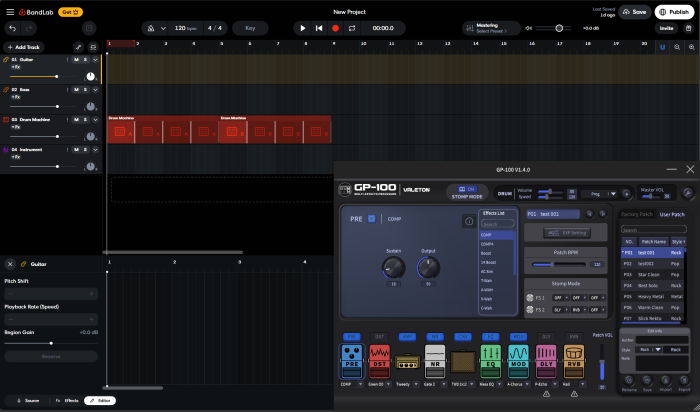Image resolution: width=700 pixels, height=412 pixels.
Task: Solo the 04 Instrument track
Action: tap(85, 150)
